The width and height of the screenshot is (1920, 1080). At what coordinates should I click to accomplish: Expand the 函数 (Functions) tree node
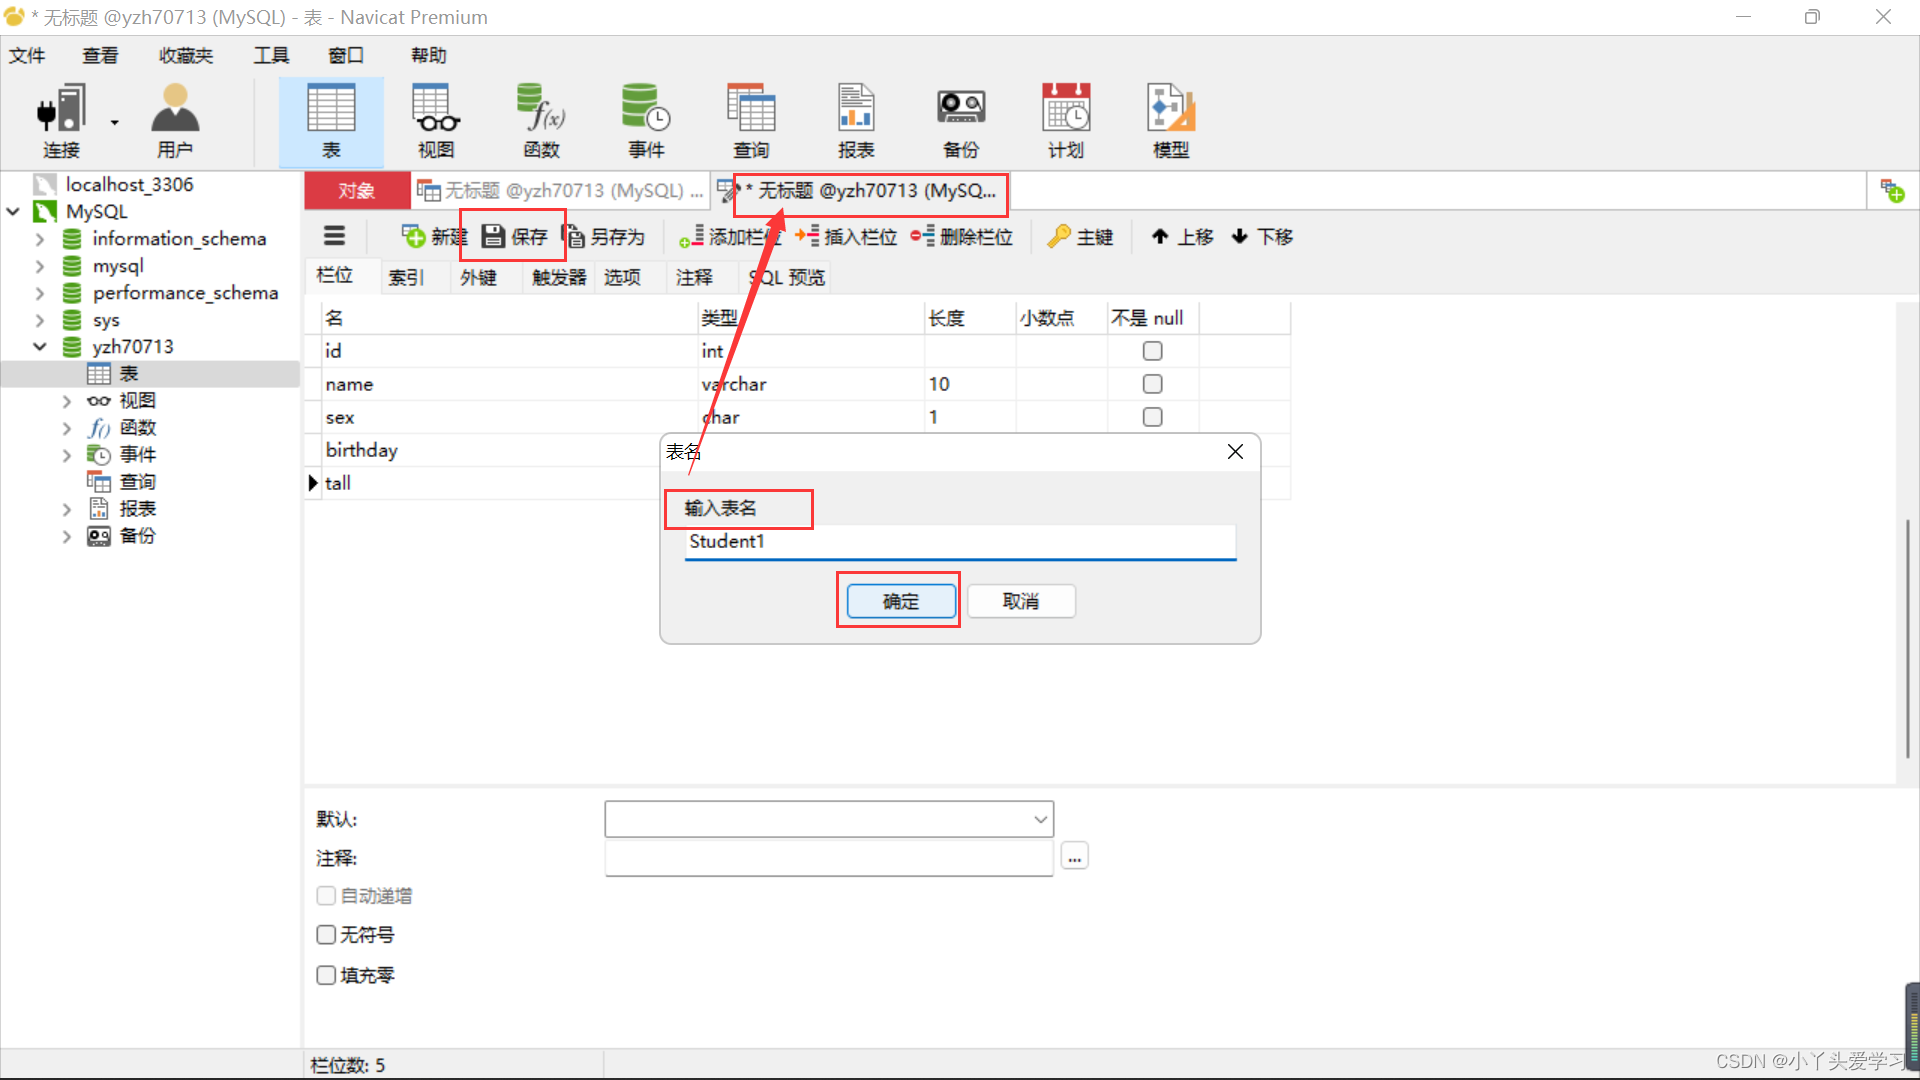click(67, 428)
